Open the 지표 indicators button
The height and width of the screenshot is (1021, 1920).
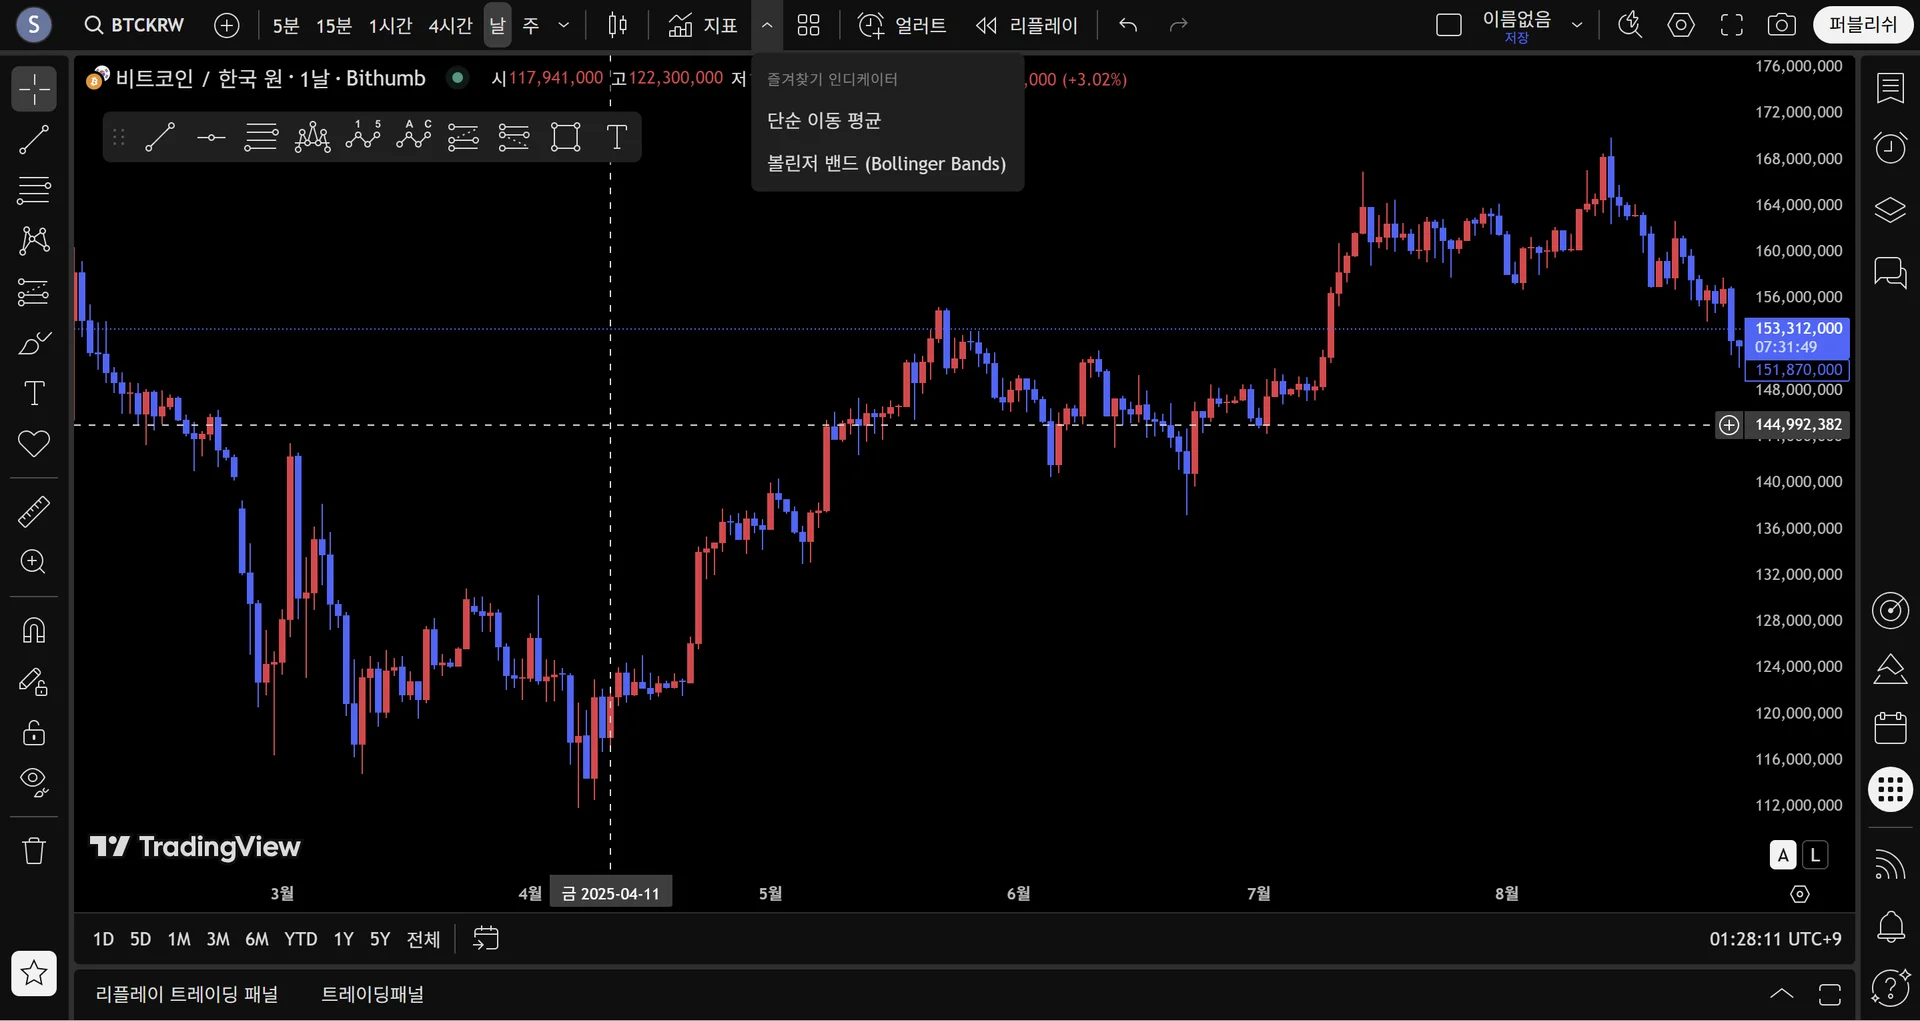click(703, 25)
